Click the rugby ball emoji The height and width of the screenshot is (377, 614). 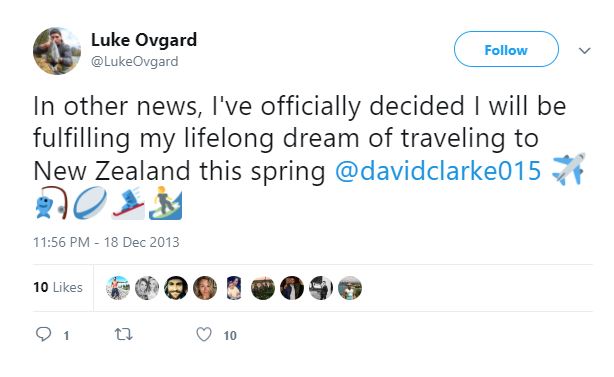click(90, 202)
